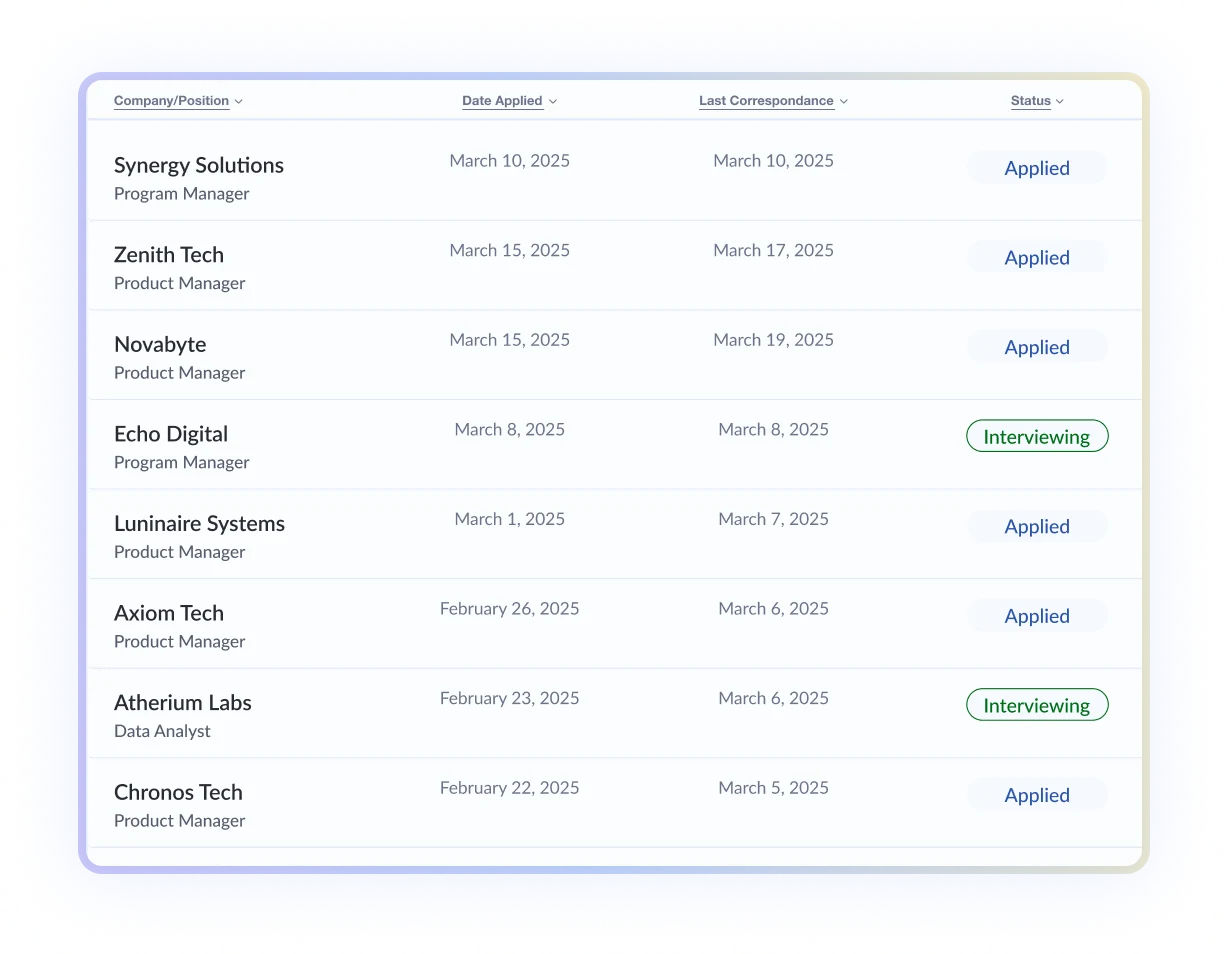Viewport: 1224px width, 954px height.
Task: Click Program Manager under Synergy Solutions
Action: (182, 194)
